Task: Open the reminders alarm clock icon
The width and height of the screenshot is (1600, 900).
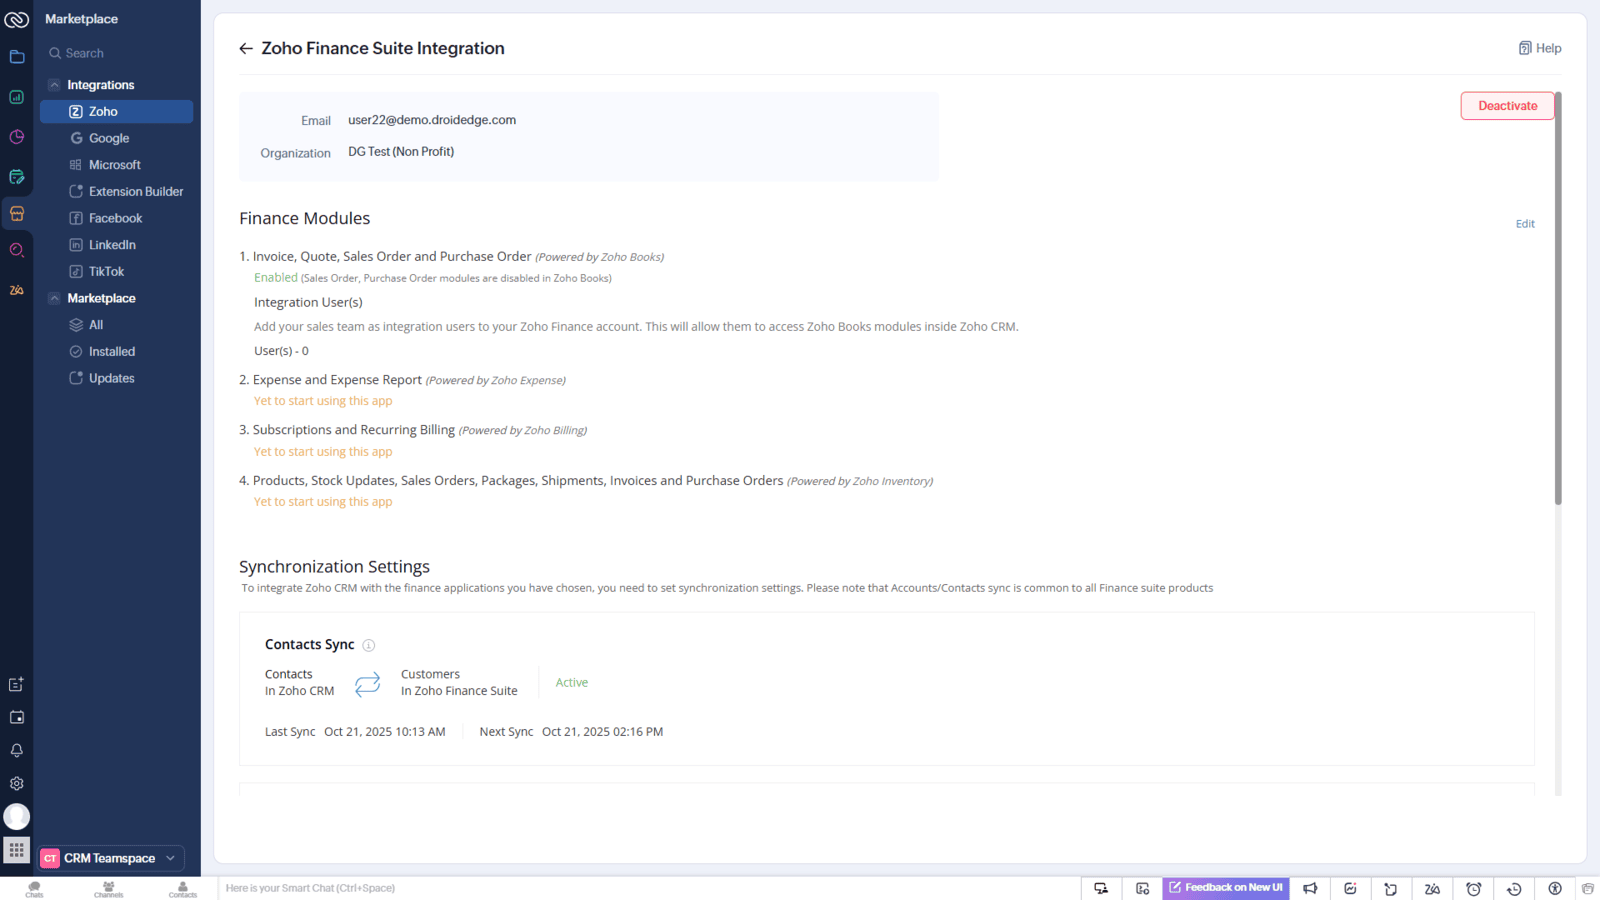Action: 1473,888
